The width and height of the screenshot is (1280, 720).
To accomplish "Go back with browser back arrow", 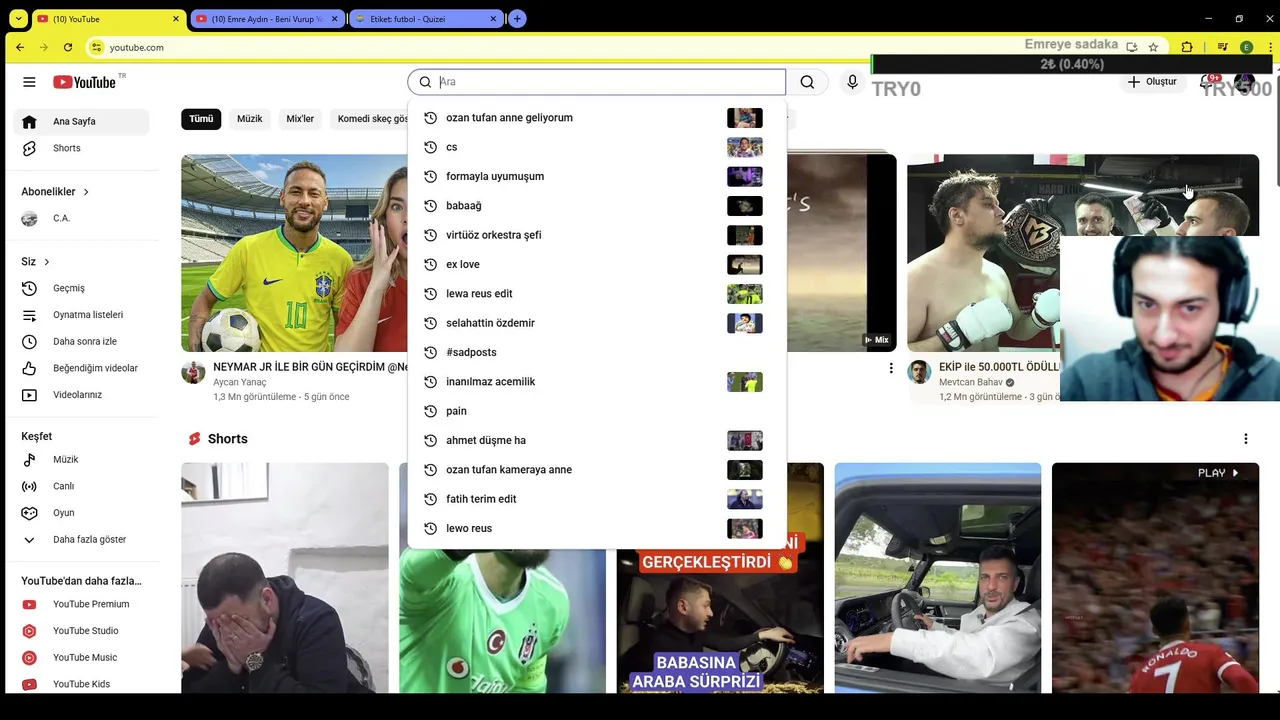I will 20,47.
